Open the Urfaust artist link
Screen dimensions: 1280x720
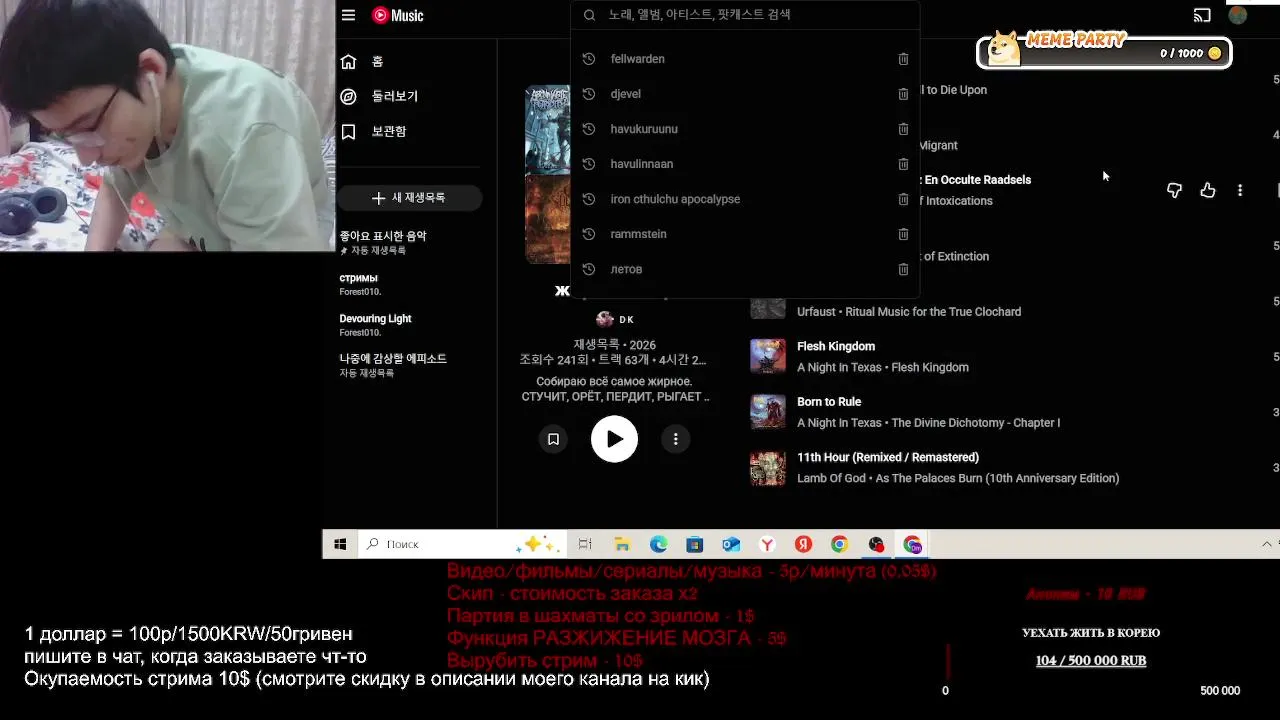816,312
